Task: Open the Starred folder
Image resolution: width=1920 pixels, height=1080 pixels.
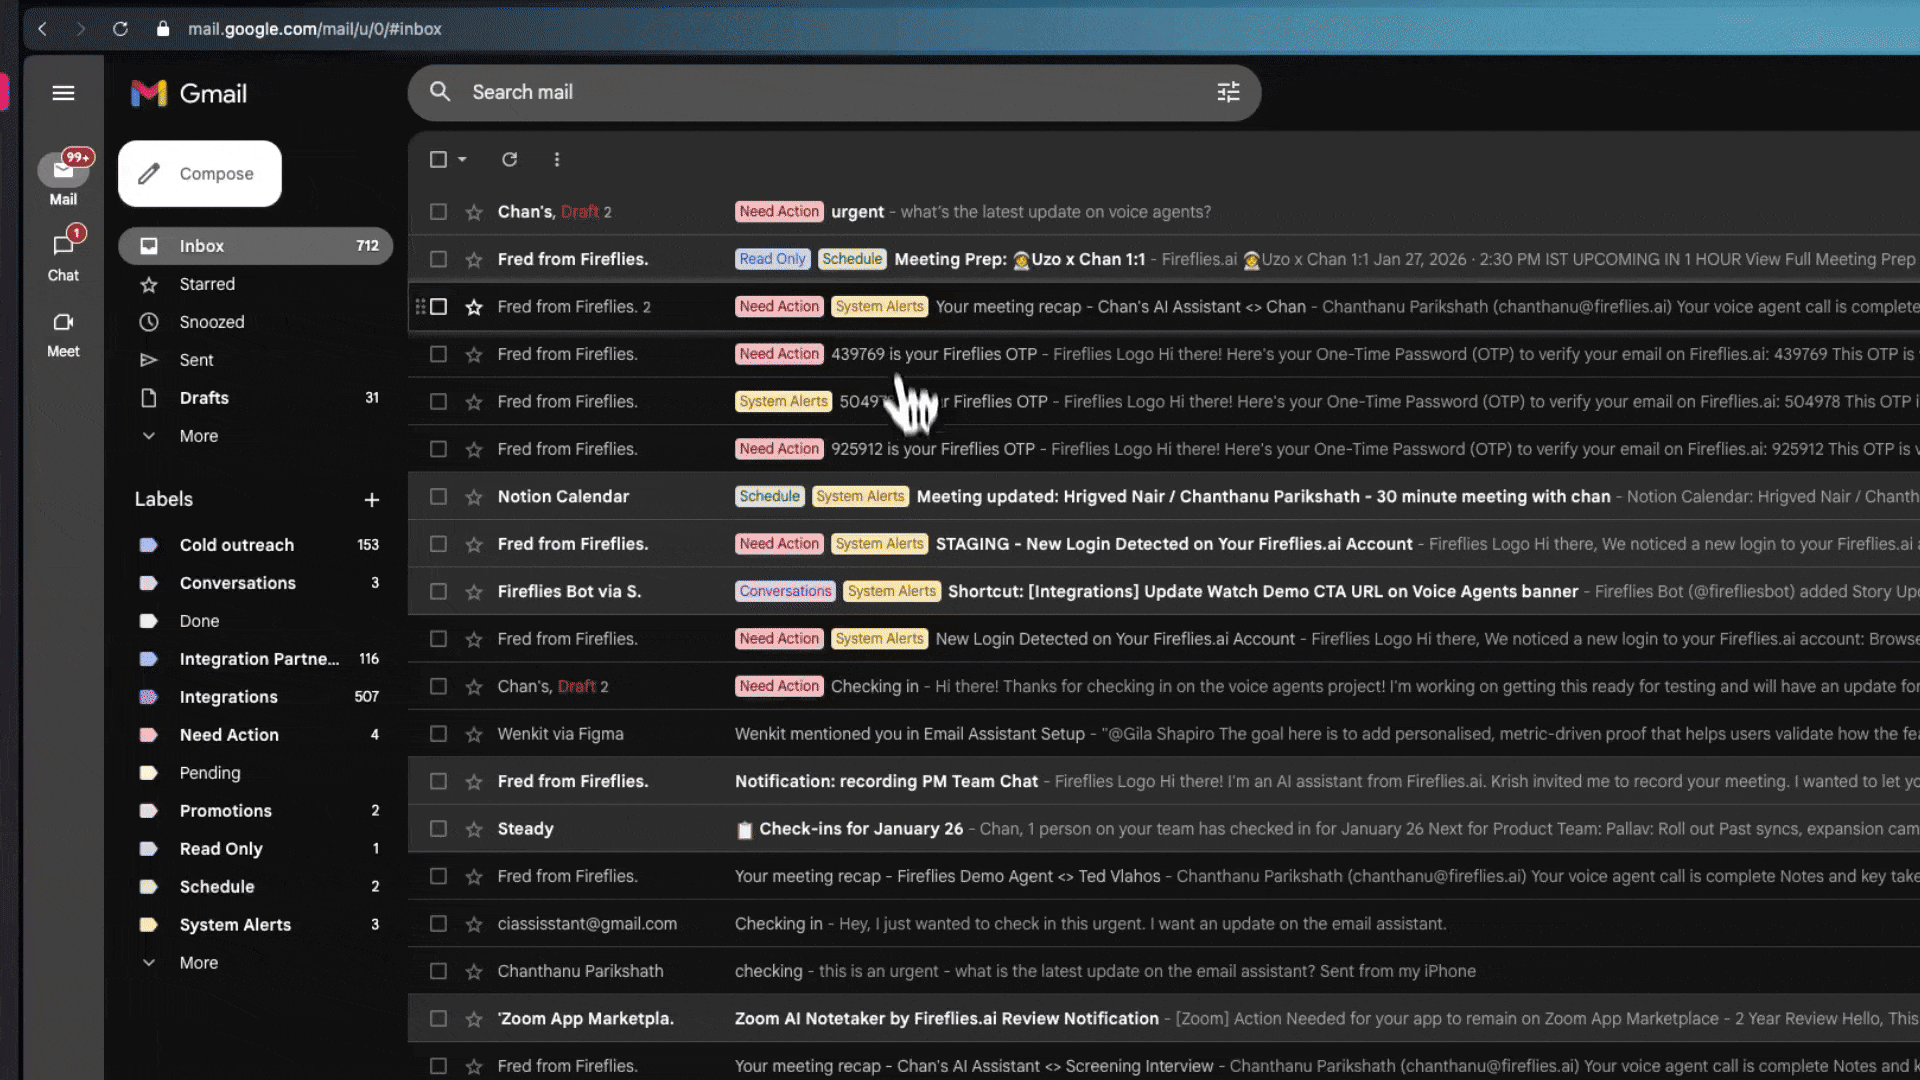Action: click(255, 284)
